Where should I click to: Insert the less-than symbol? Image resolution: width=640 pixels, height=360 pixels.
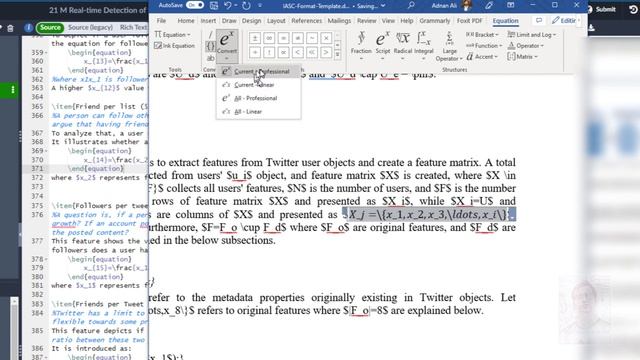pos(298,52)
